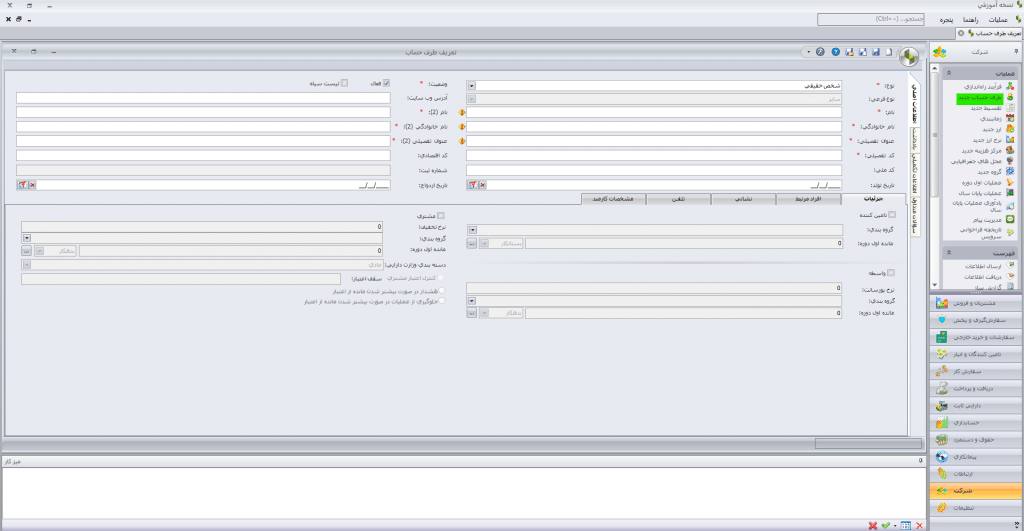Switch to the نشانی tab

click(x=744, y=199)
